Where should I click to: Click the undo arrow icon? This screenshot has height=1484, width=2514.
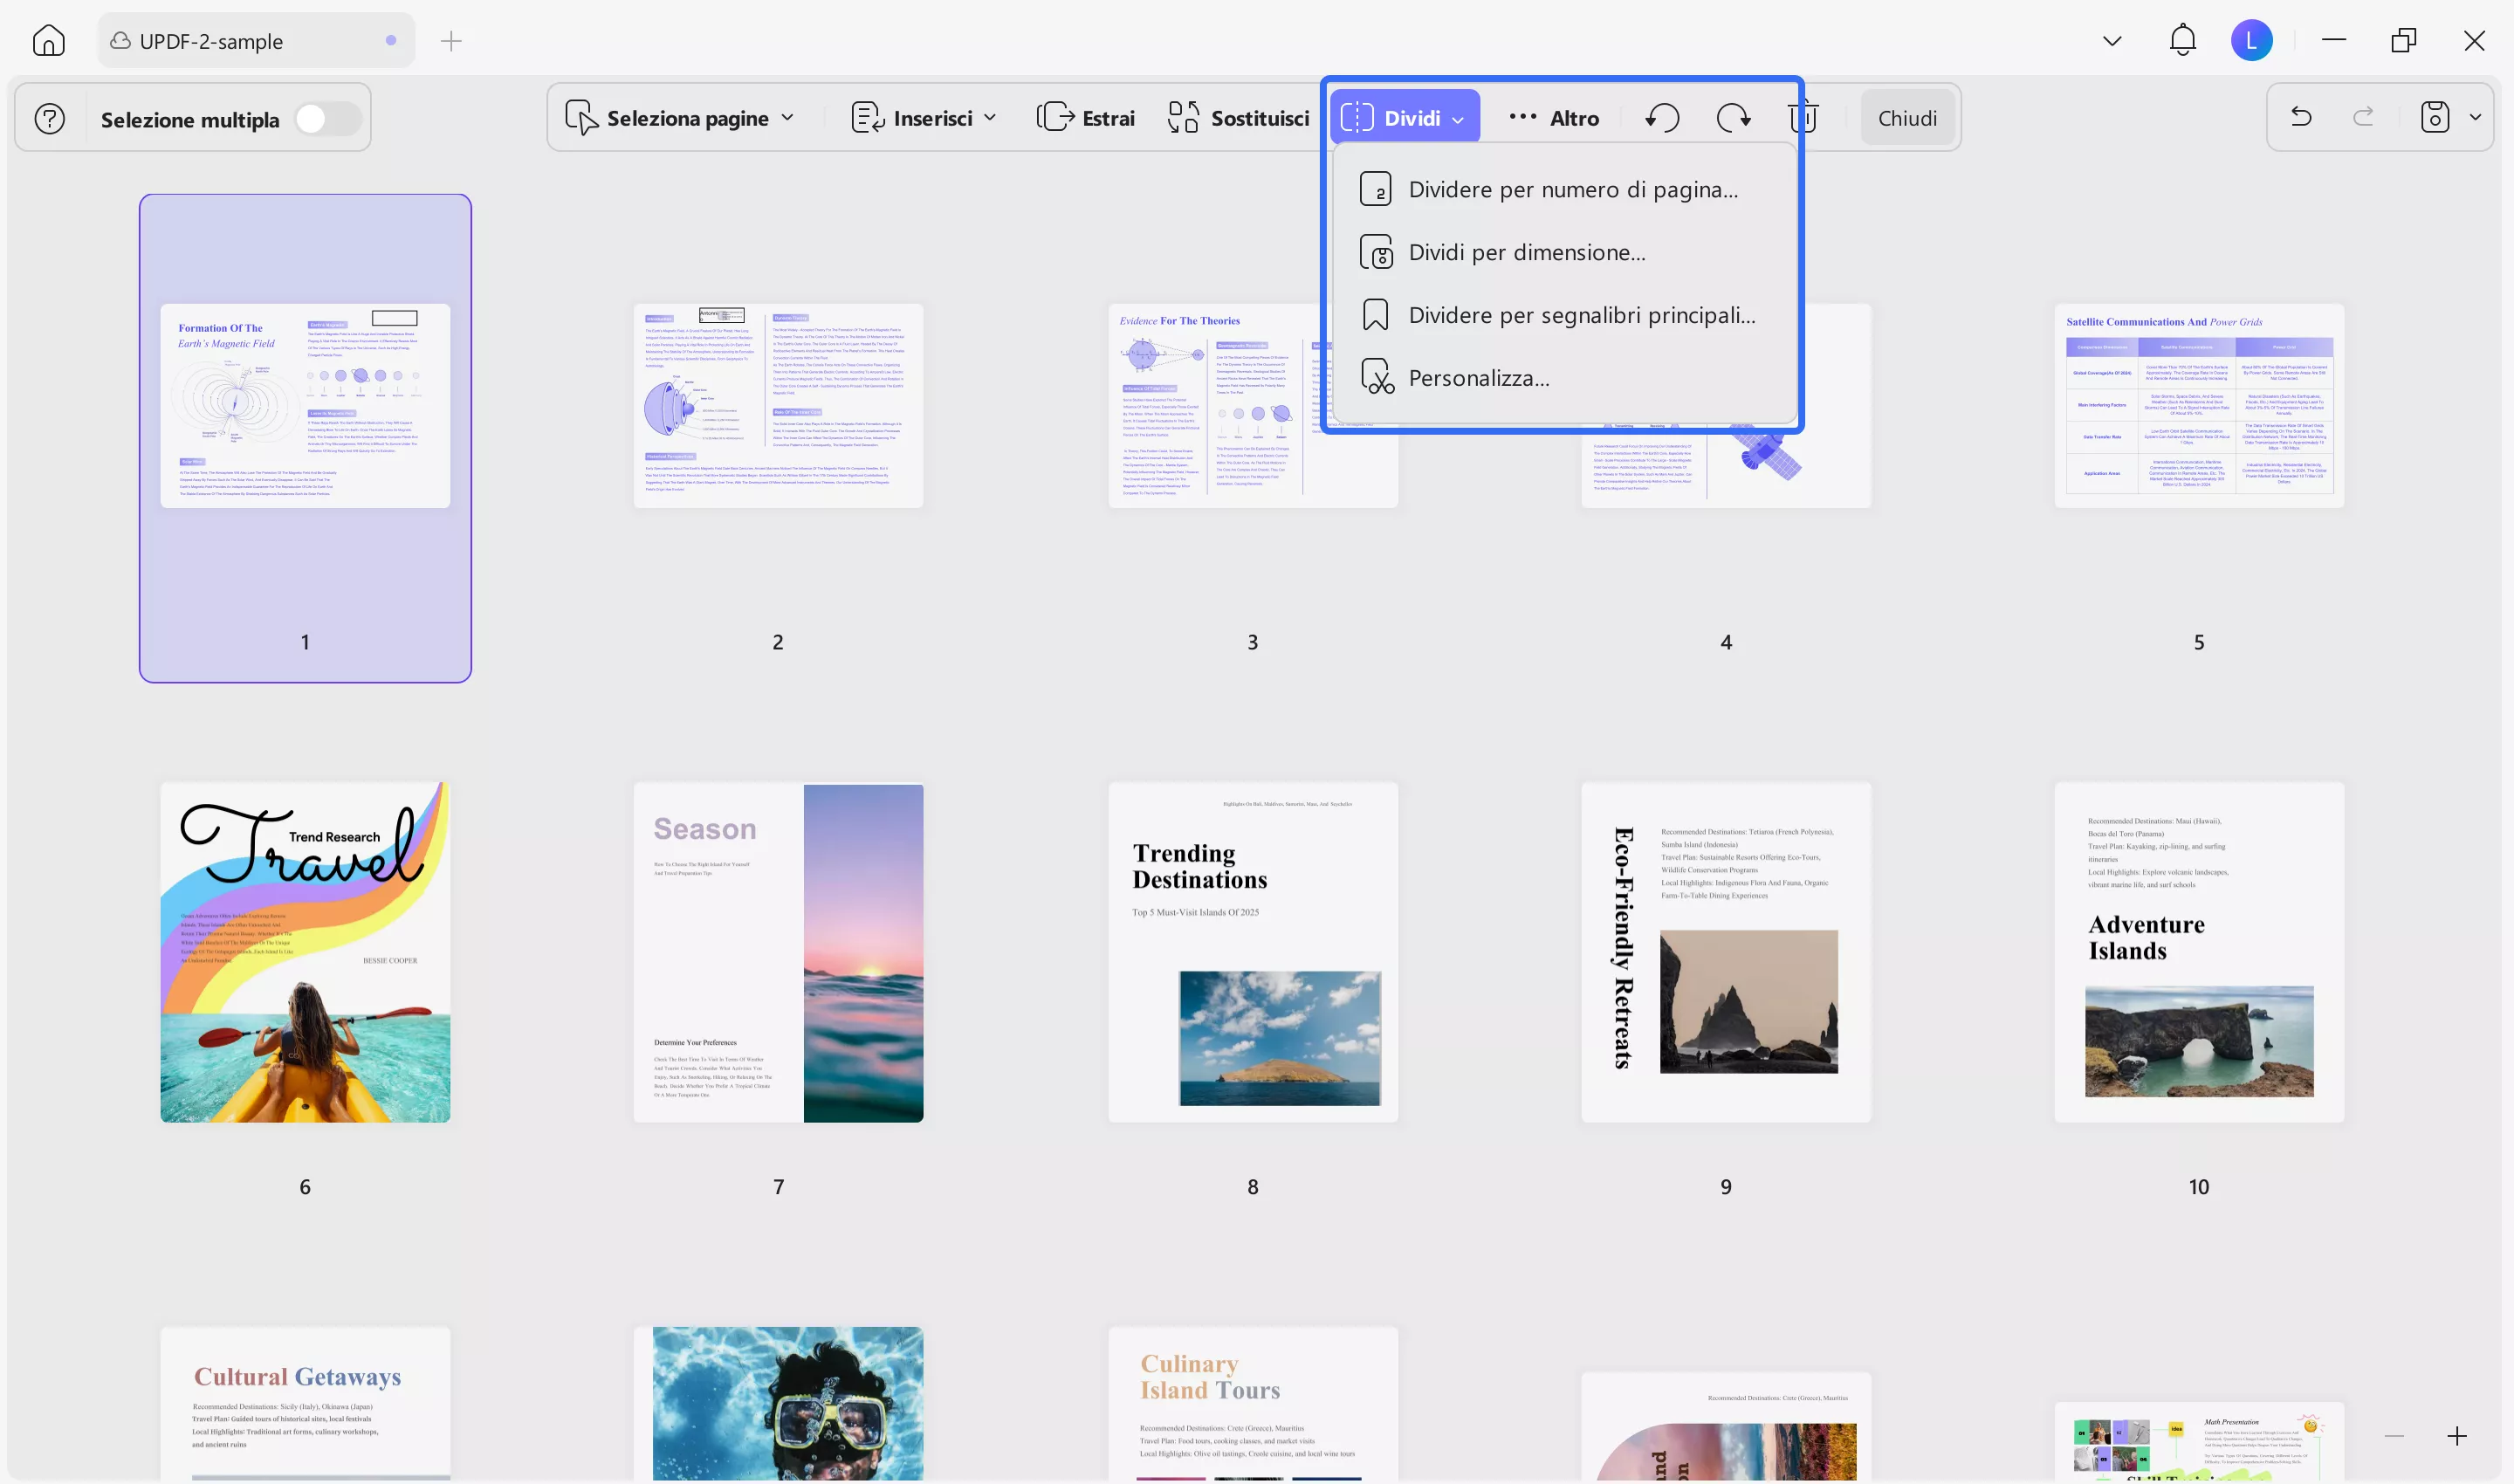pos(2301,117)
